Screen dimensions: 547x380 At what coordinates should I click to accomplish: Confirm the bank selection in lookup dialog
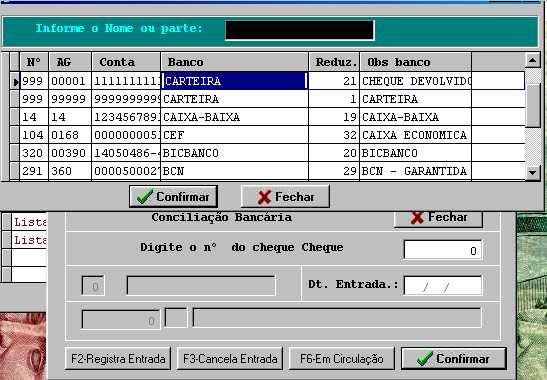click(173, 196)
